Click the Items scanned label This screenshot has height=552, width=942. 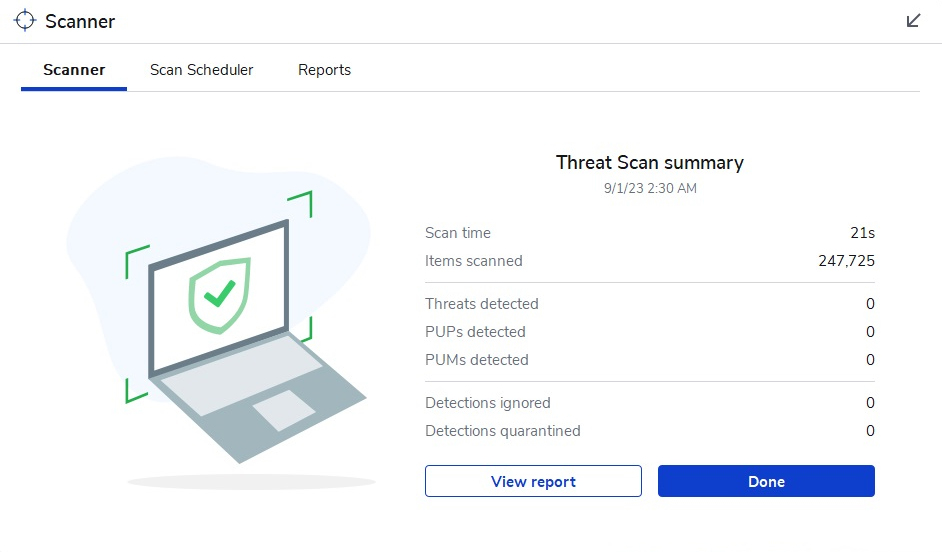click(x=474, y=261)
